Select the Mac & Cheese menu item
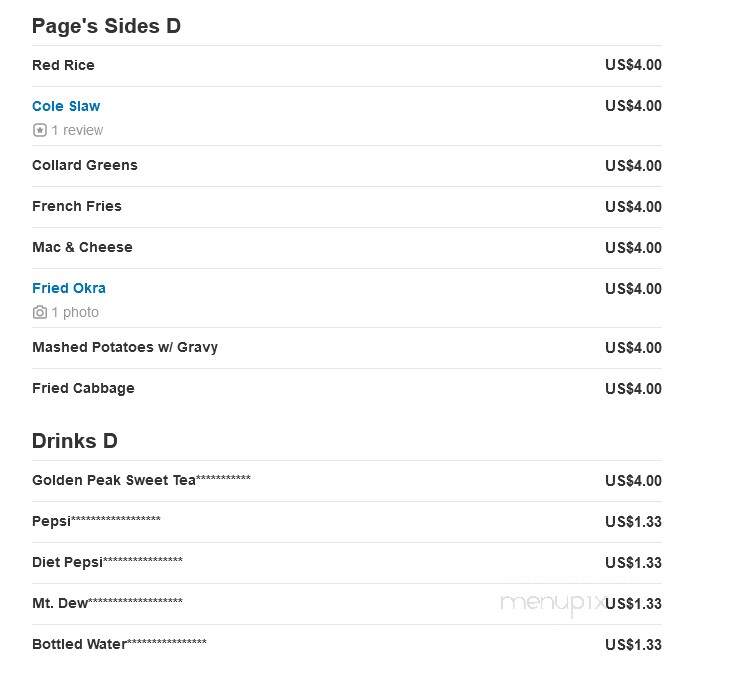 pyautogui.click(x=82, y=247)
